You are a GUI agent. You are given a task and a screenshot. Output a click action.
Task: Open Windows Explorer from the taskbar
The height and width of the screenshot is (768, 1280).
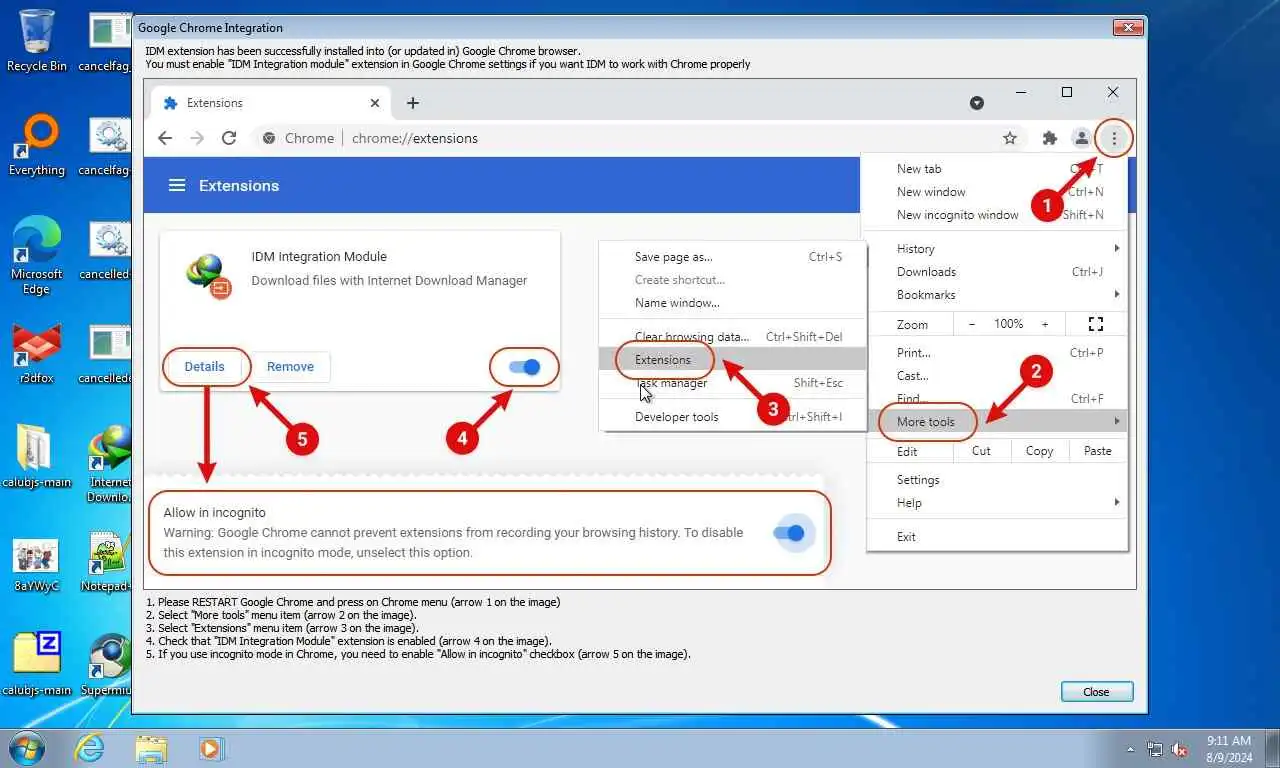[151, 748]
